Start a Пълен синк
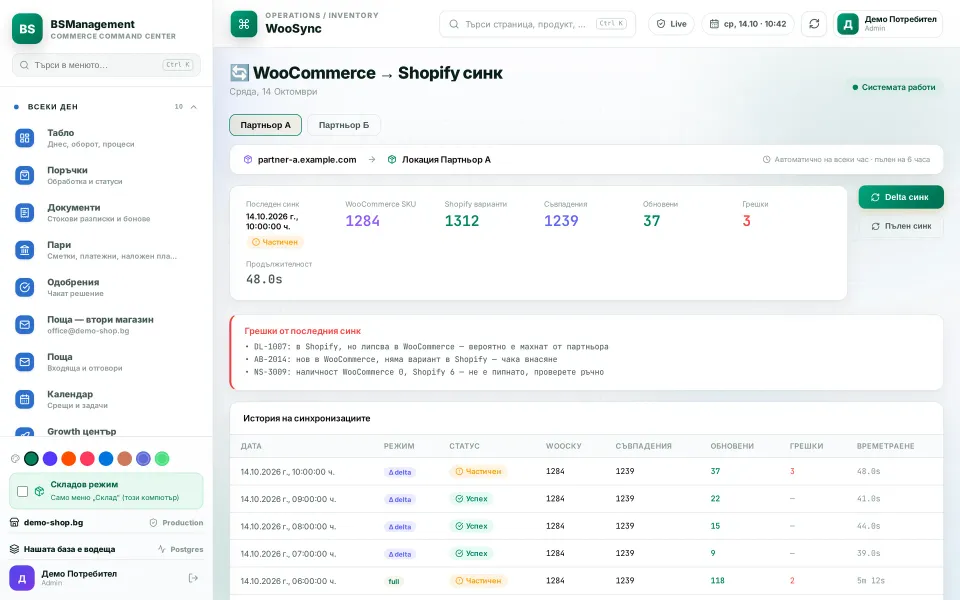Image resolution: width=960 pixels, height=600 pixels. point(901,226)
